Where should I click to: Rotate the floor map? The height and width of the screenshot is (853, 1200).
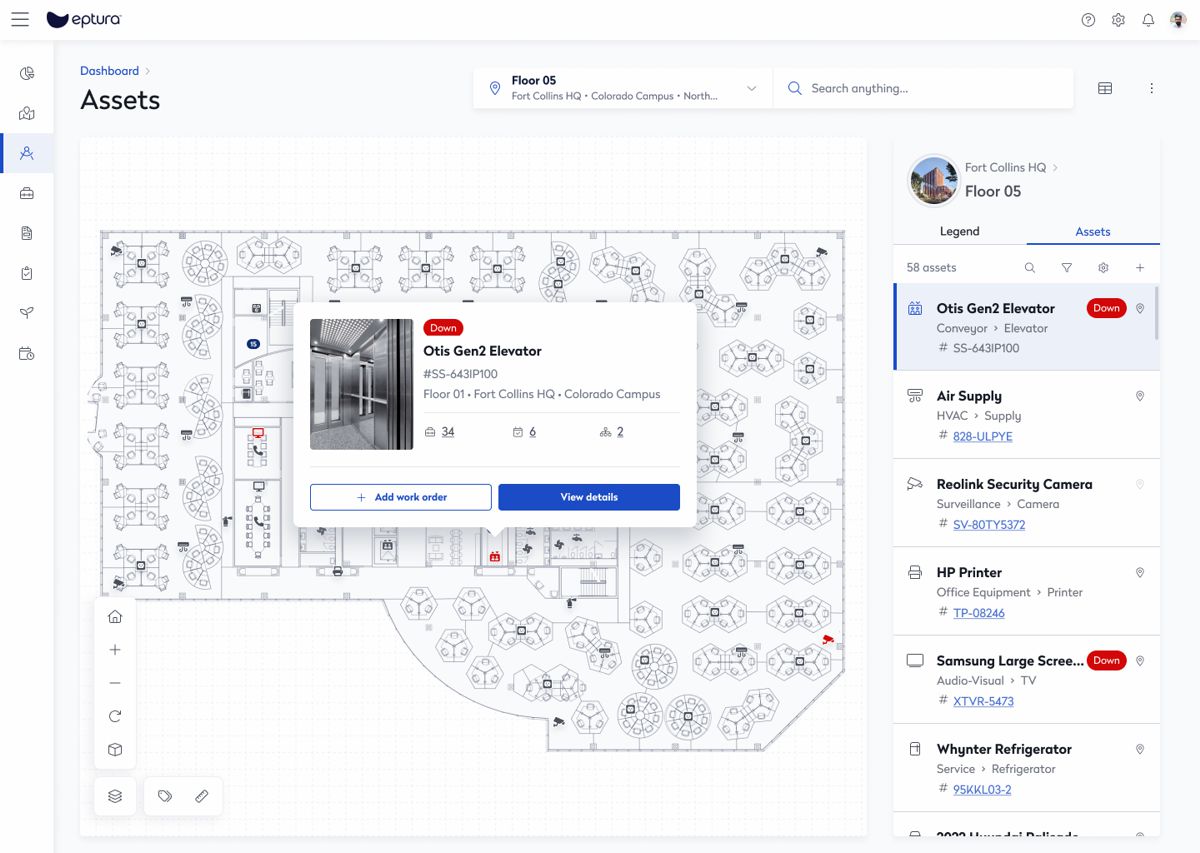point(115,716)
